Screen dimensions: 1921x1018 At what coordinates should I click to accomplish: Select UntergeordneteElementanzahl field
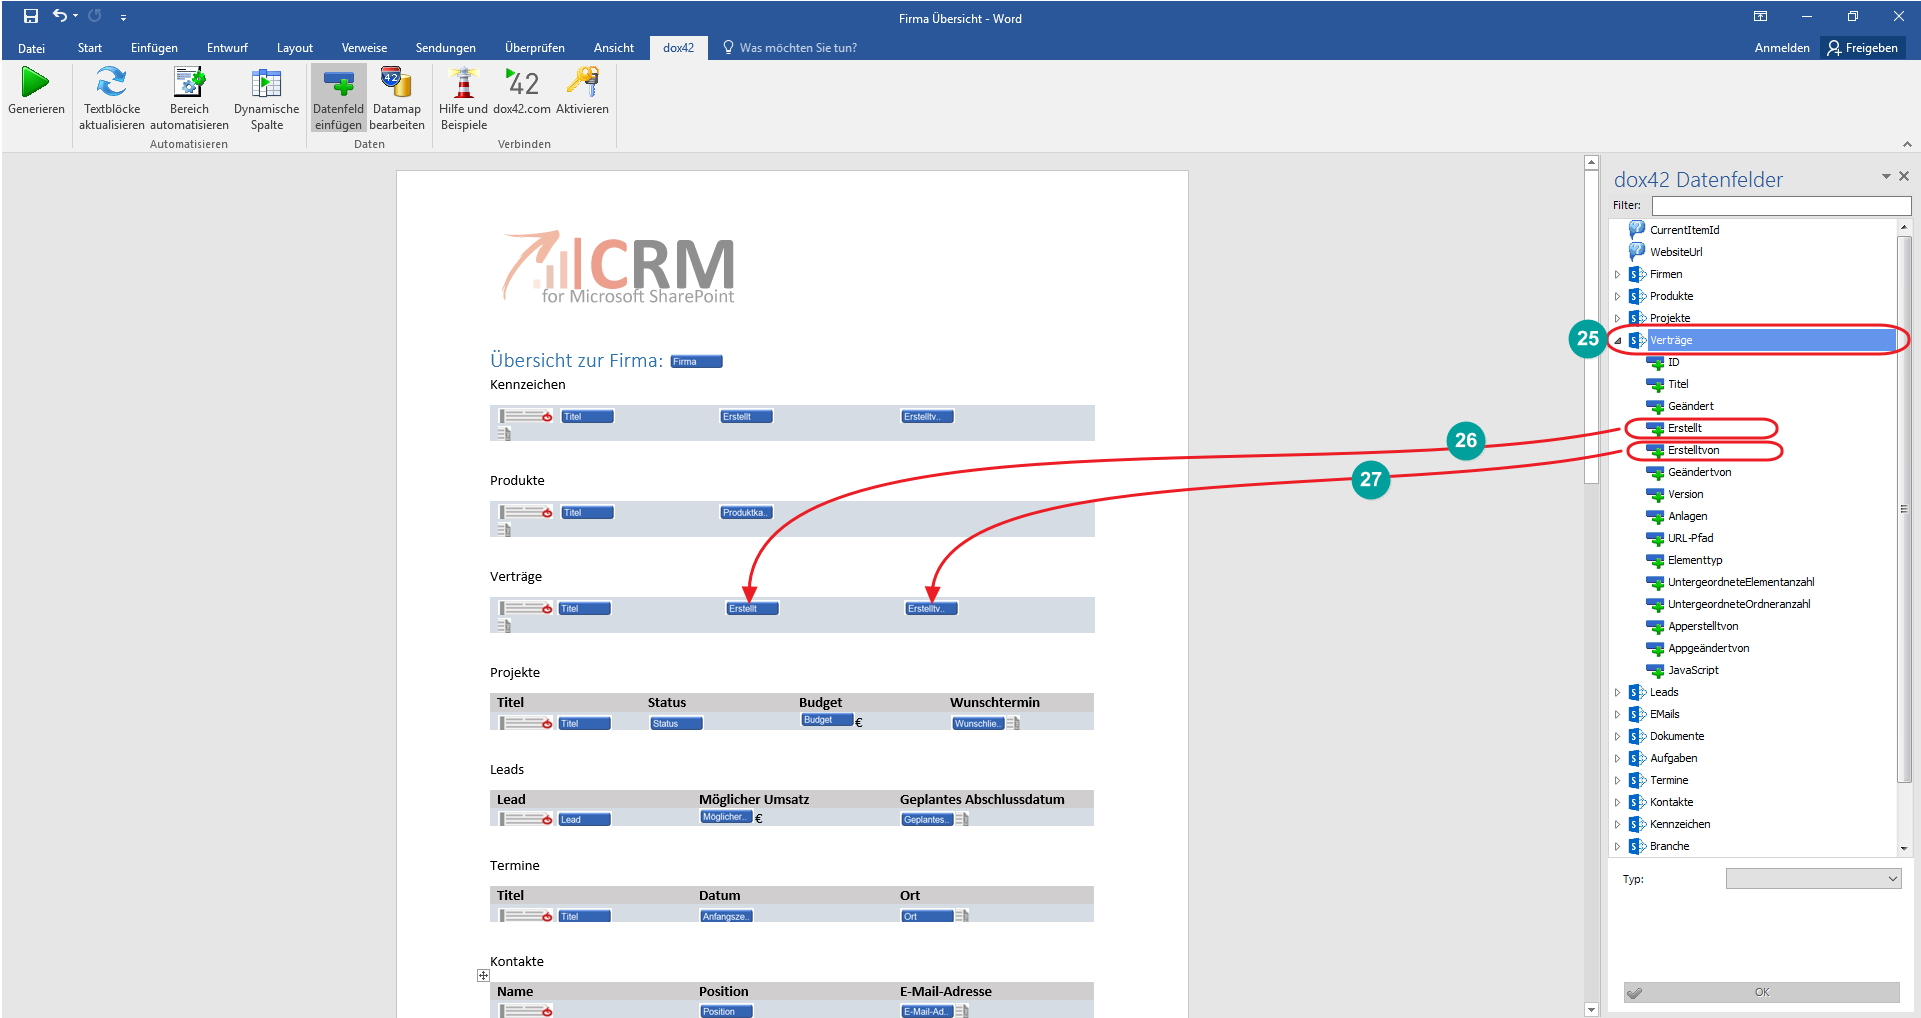tap(1740, 582)
